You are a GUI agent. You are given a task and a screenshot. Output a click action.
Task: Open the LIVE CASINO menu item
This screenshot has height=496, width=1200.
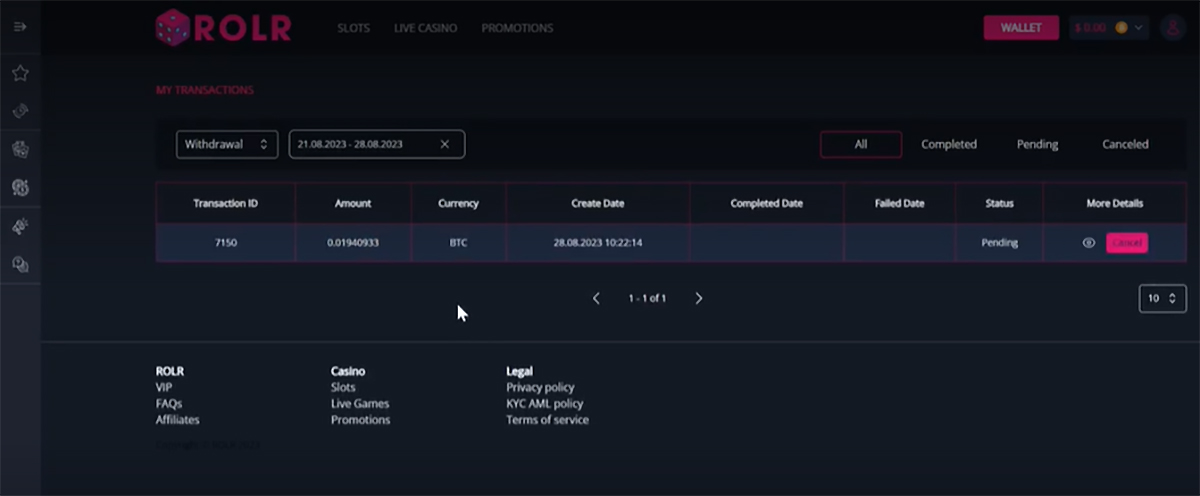(425, 28)
